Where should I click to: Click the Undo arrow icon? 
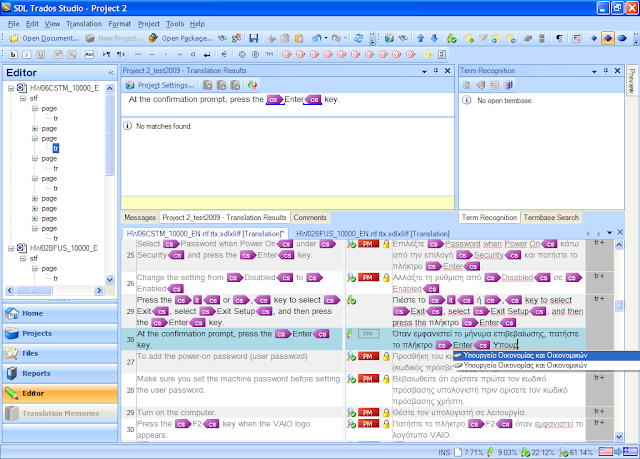pyautogui.click(x=317, y=38)
